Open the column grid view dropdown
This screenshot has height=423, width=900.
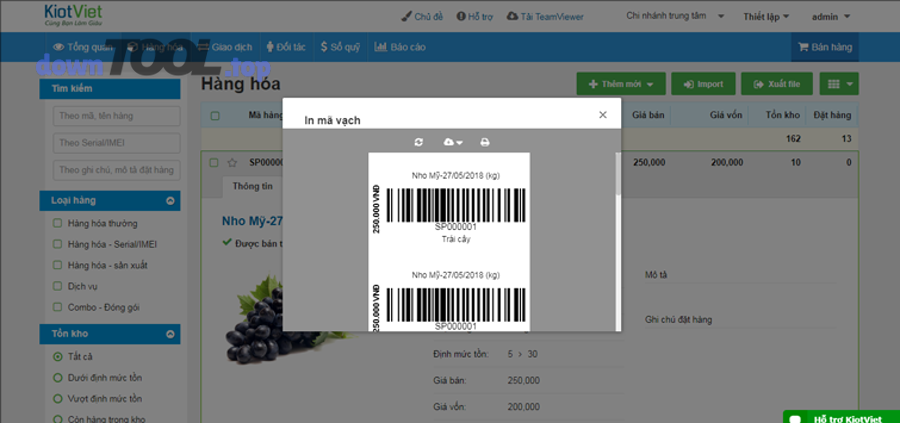pos(839,84)
